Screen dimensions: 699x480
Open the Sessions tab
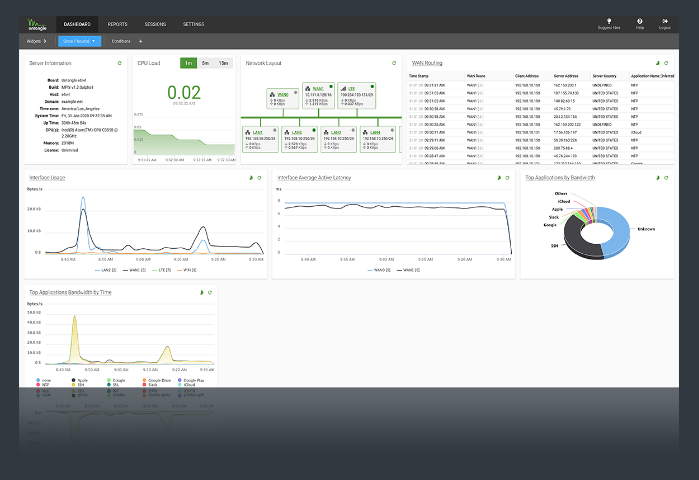155,24
